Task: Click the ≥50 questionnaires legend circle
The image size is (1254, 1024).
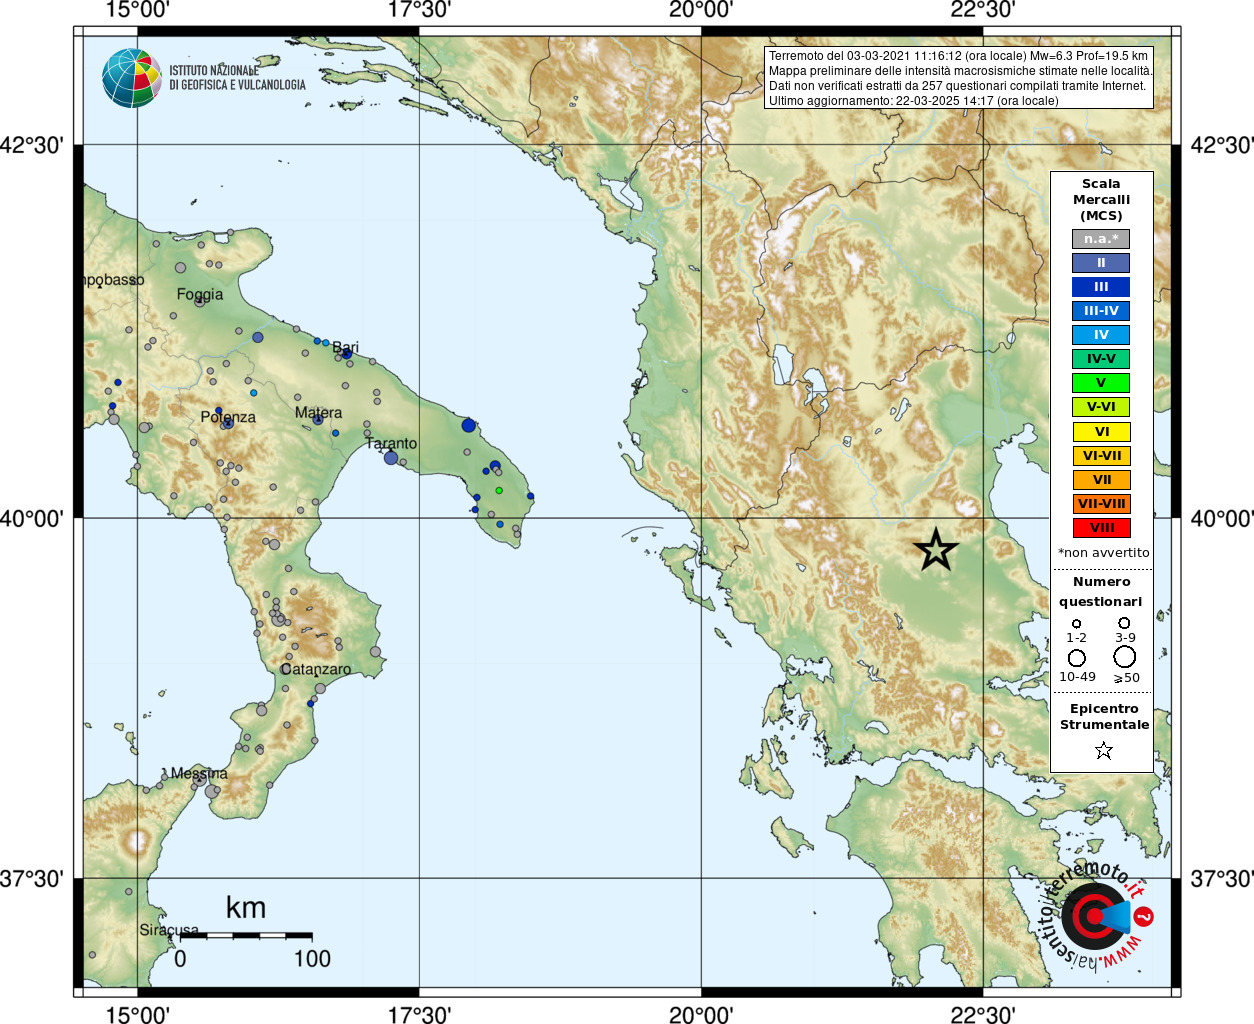Action: pos(1125,657)
